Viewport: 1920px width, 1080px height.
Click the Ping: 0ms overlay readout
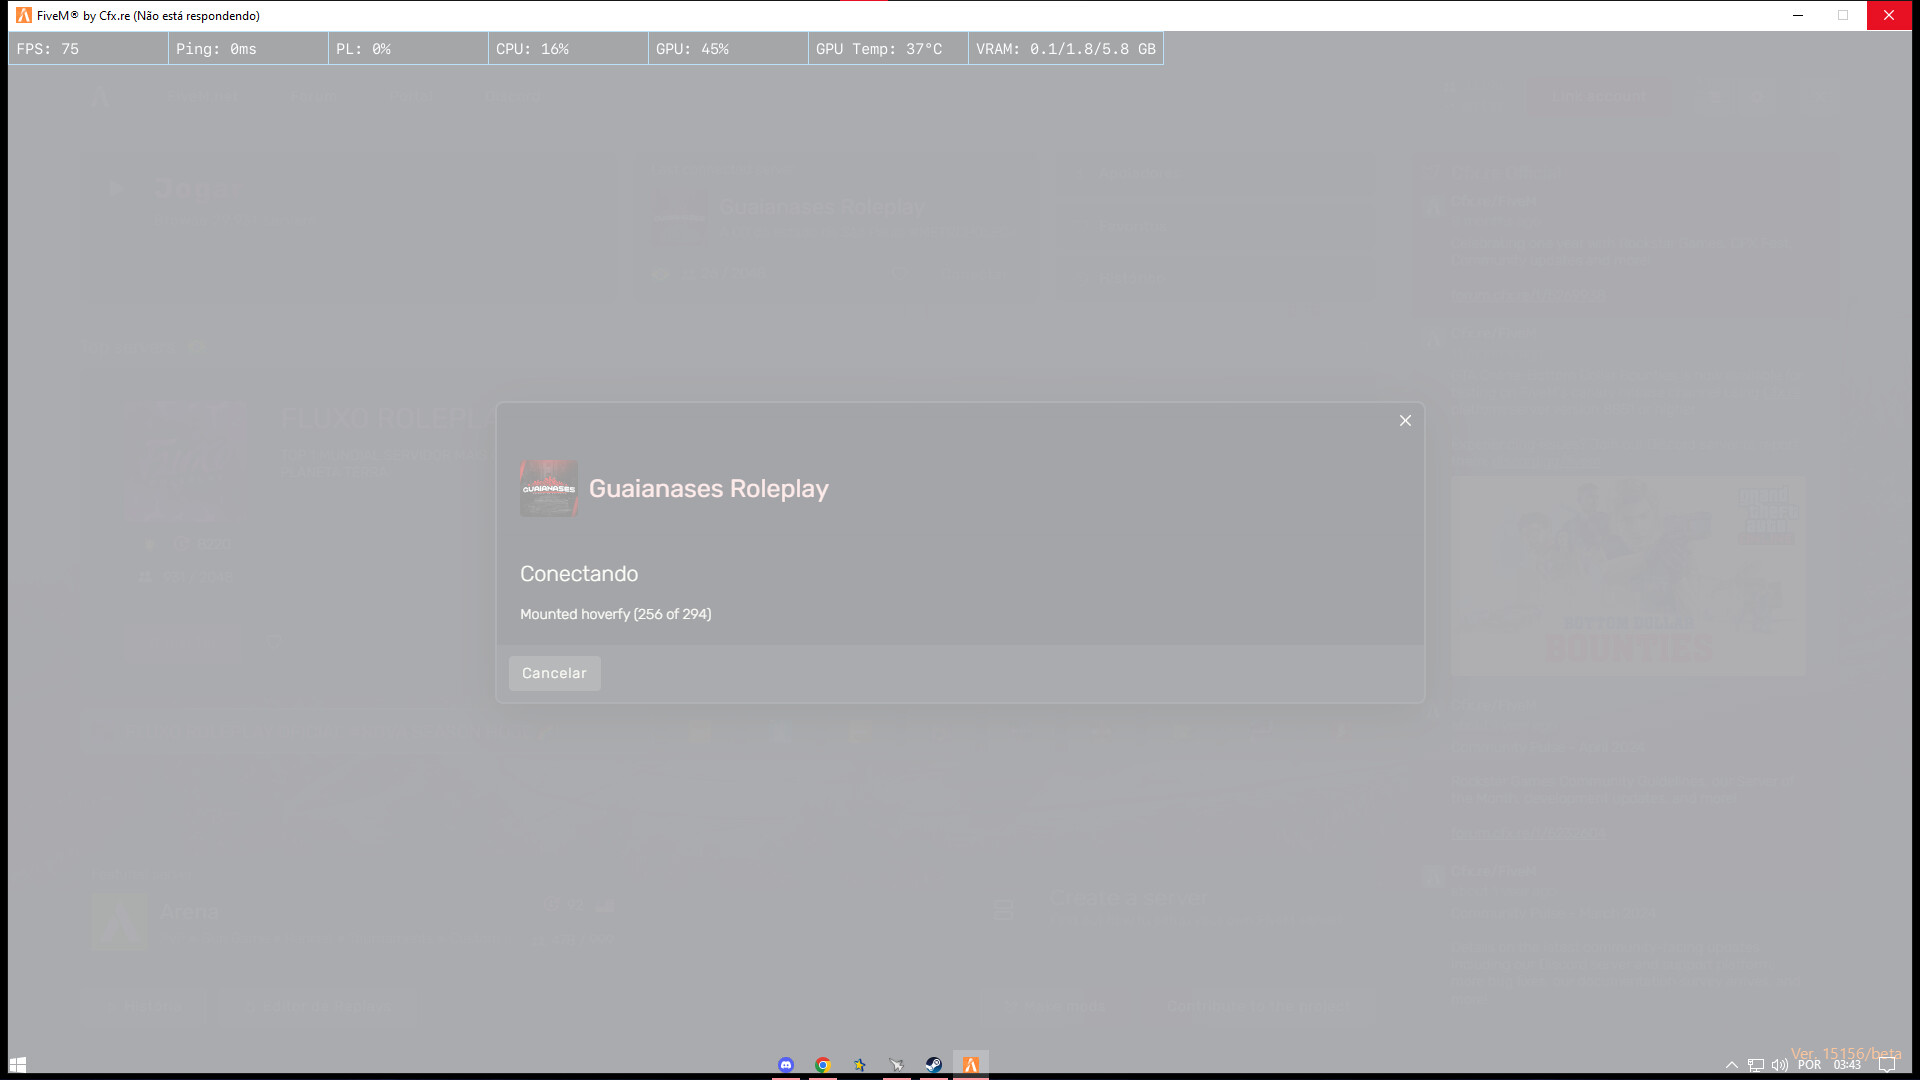[248, 48]
